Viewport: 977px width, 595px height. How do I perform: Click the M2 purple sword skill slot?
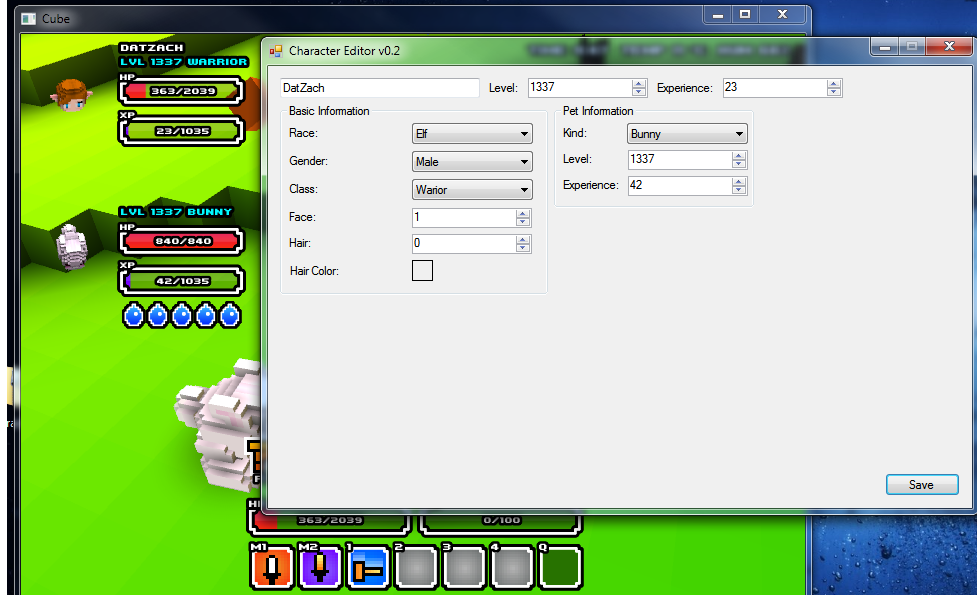point(320,567)
